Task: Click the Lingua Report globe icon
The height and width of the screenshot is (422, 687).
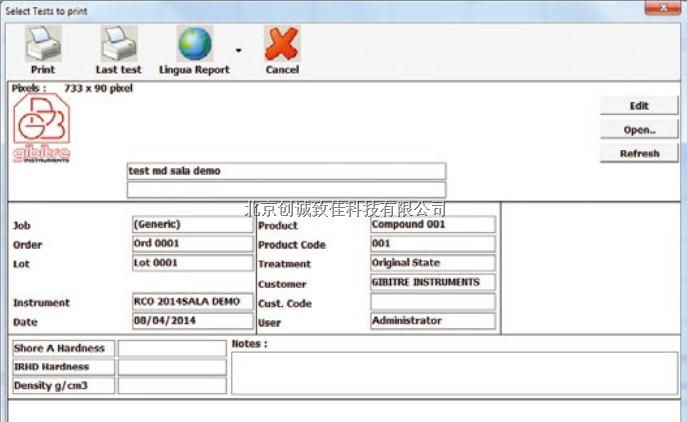Action: (196, 44)
